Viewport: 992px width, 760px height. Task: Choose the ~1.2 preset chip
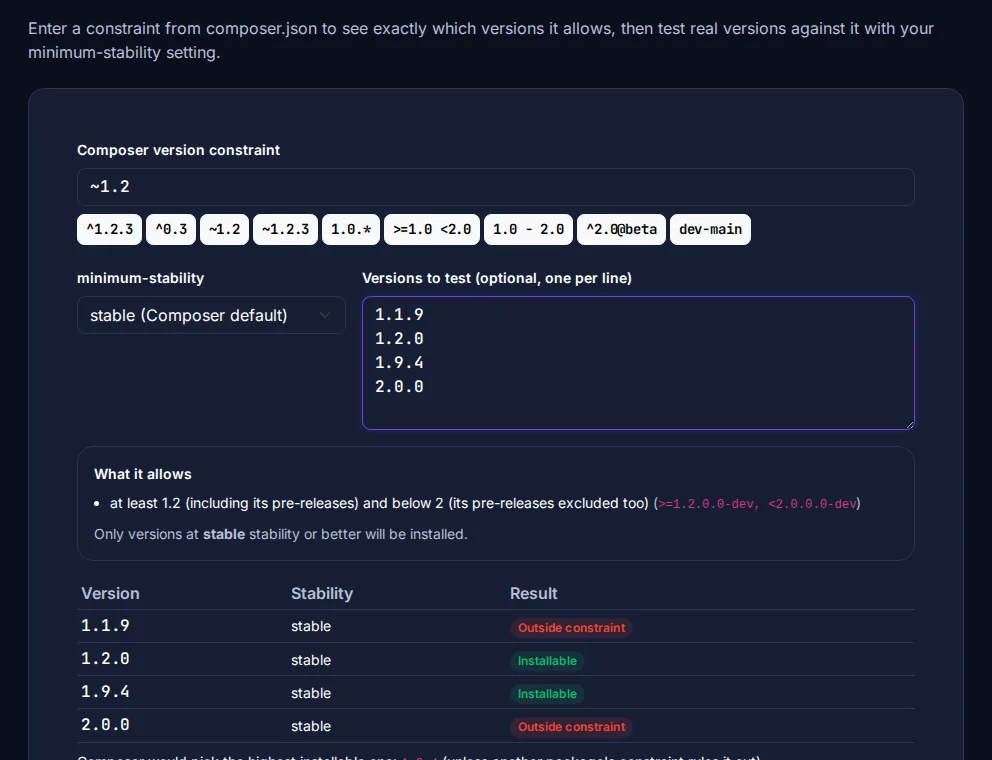225,229
